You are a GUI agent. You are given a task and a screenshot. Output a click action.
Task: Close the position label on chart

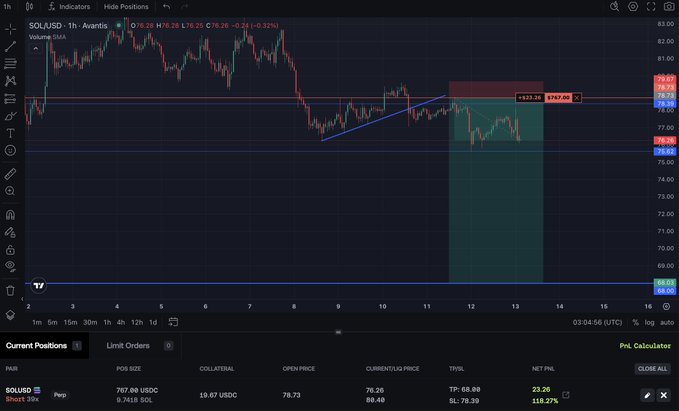[x=576, y=98]
